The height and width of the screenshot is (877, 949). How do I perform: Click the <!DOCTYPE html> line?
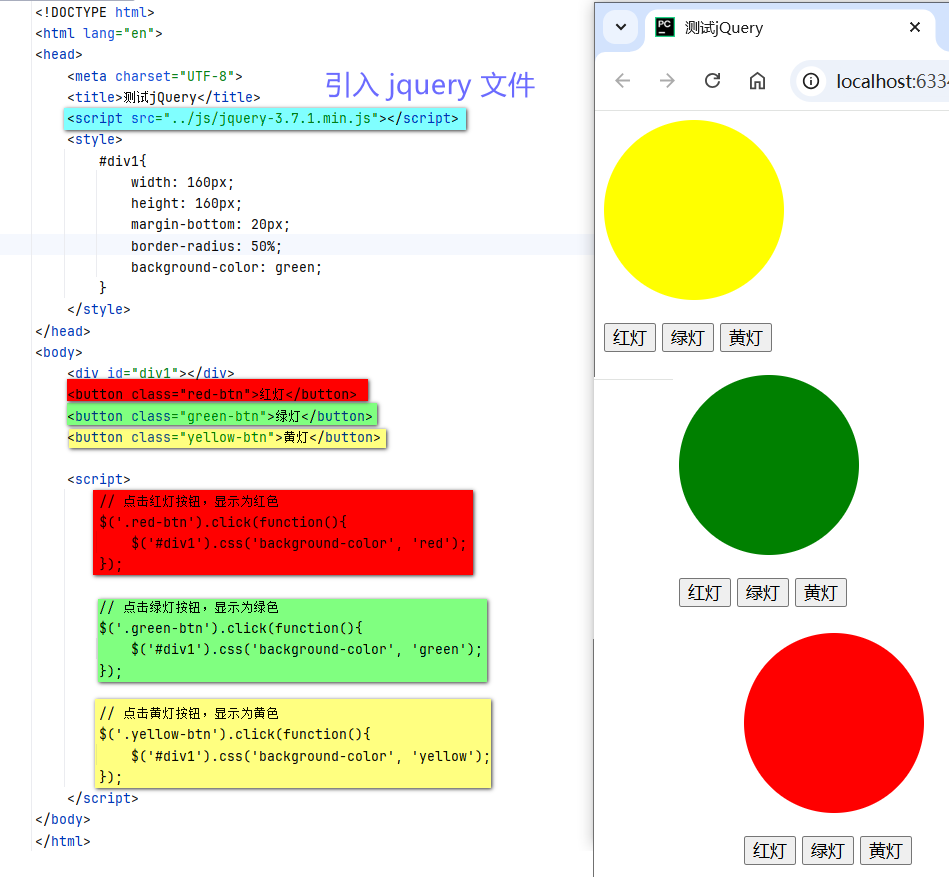95,12
